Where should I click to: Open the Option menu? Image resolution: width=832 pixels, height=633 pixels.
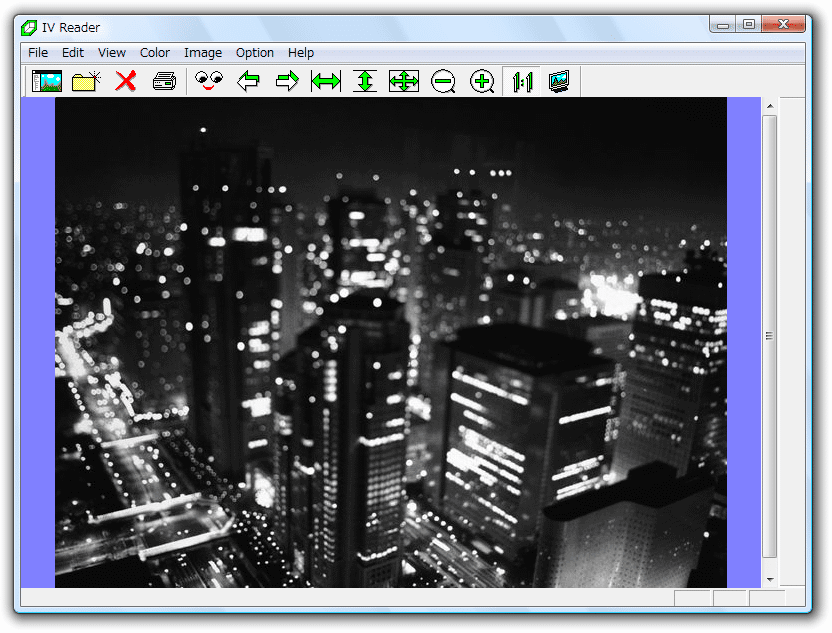click(255, 53)
